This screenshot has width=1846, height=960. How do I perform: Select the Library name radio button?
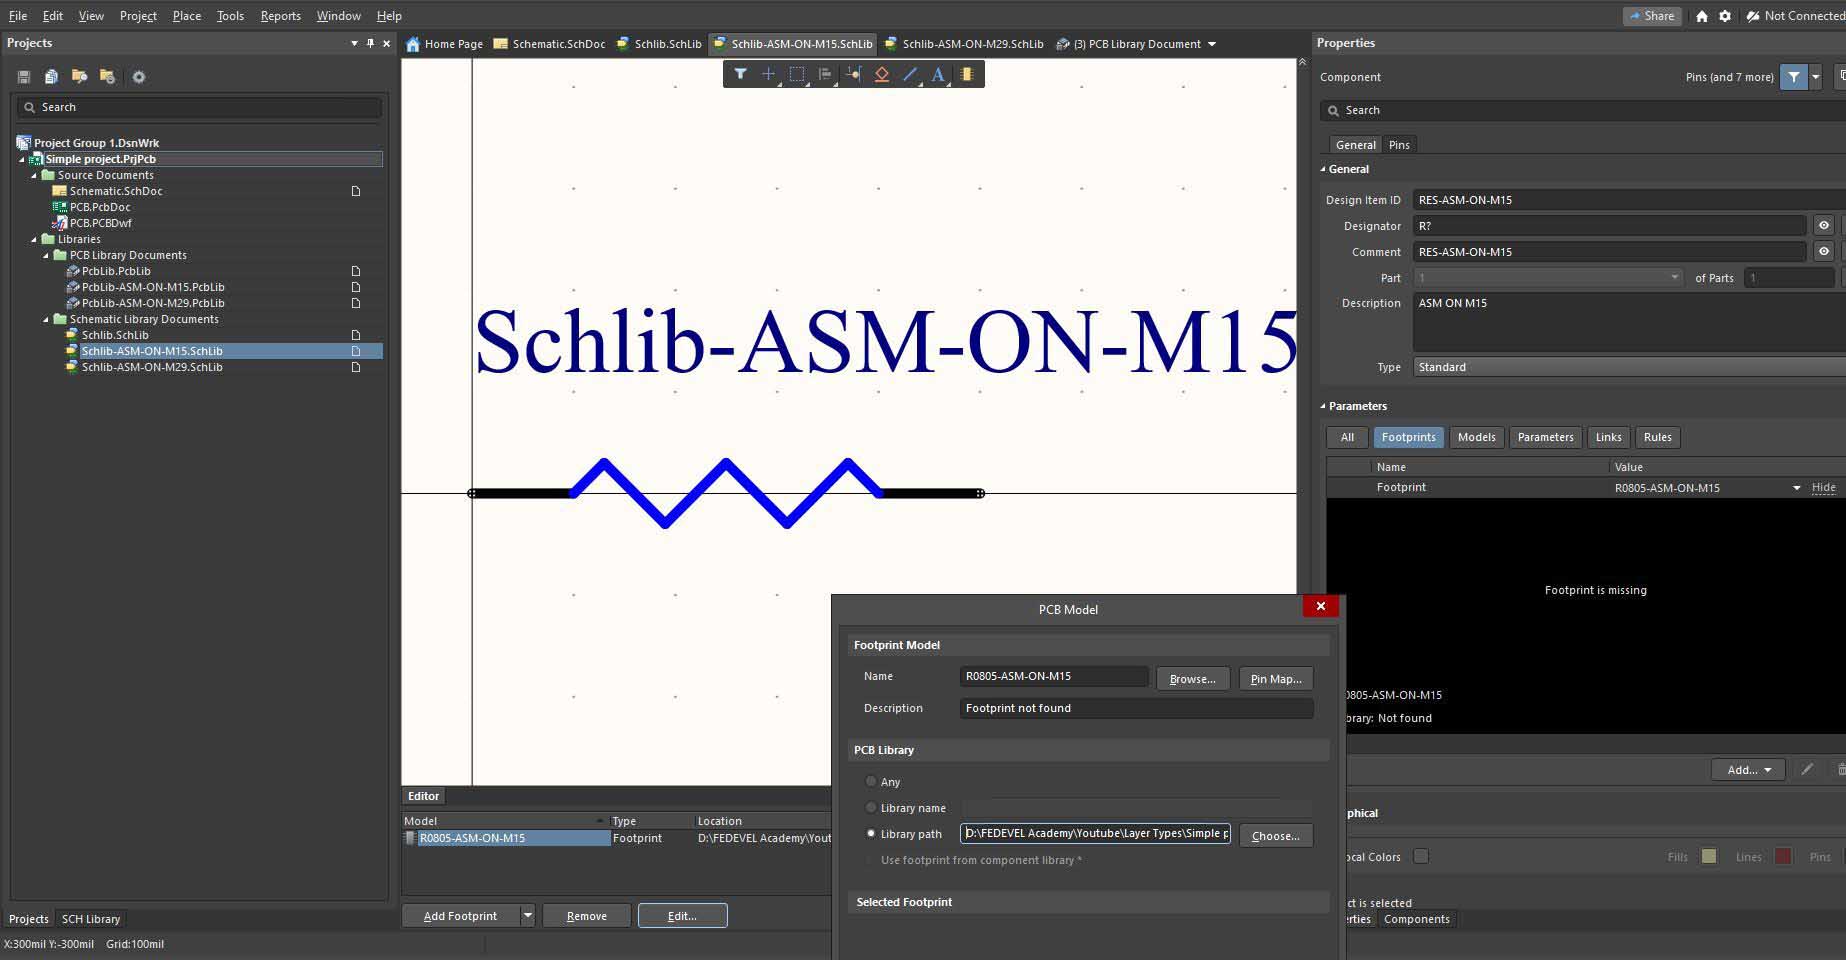871,808
